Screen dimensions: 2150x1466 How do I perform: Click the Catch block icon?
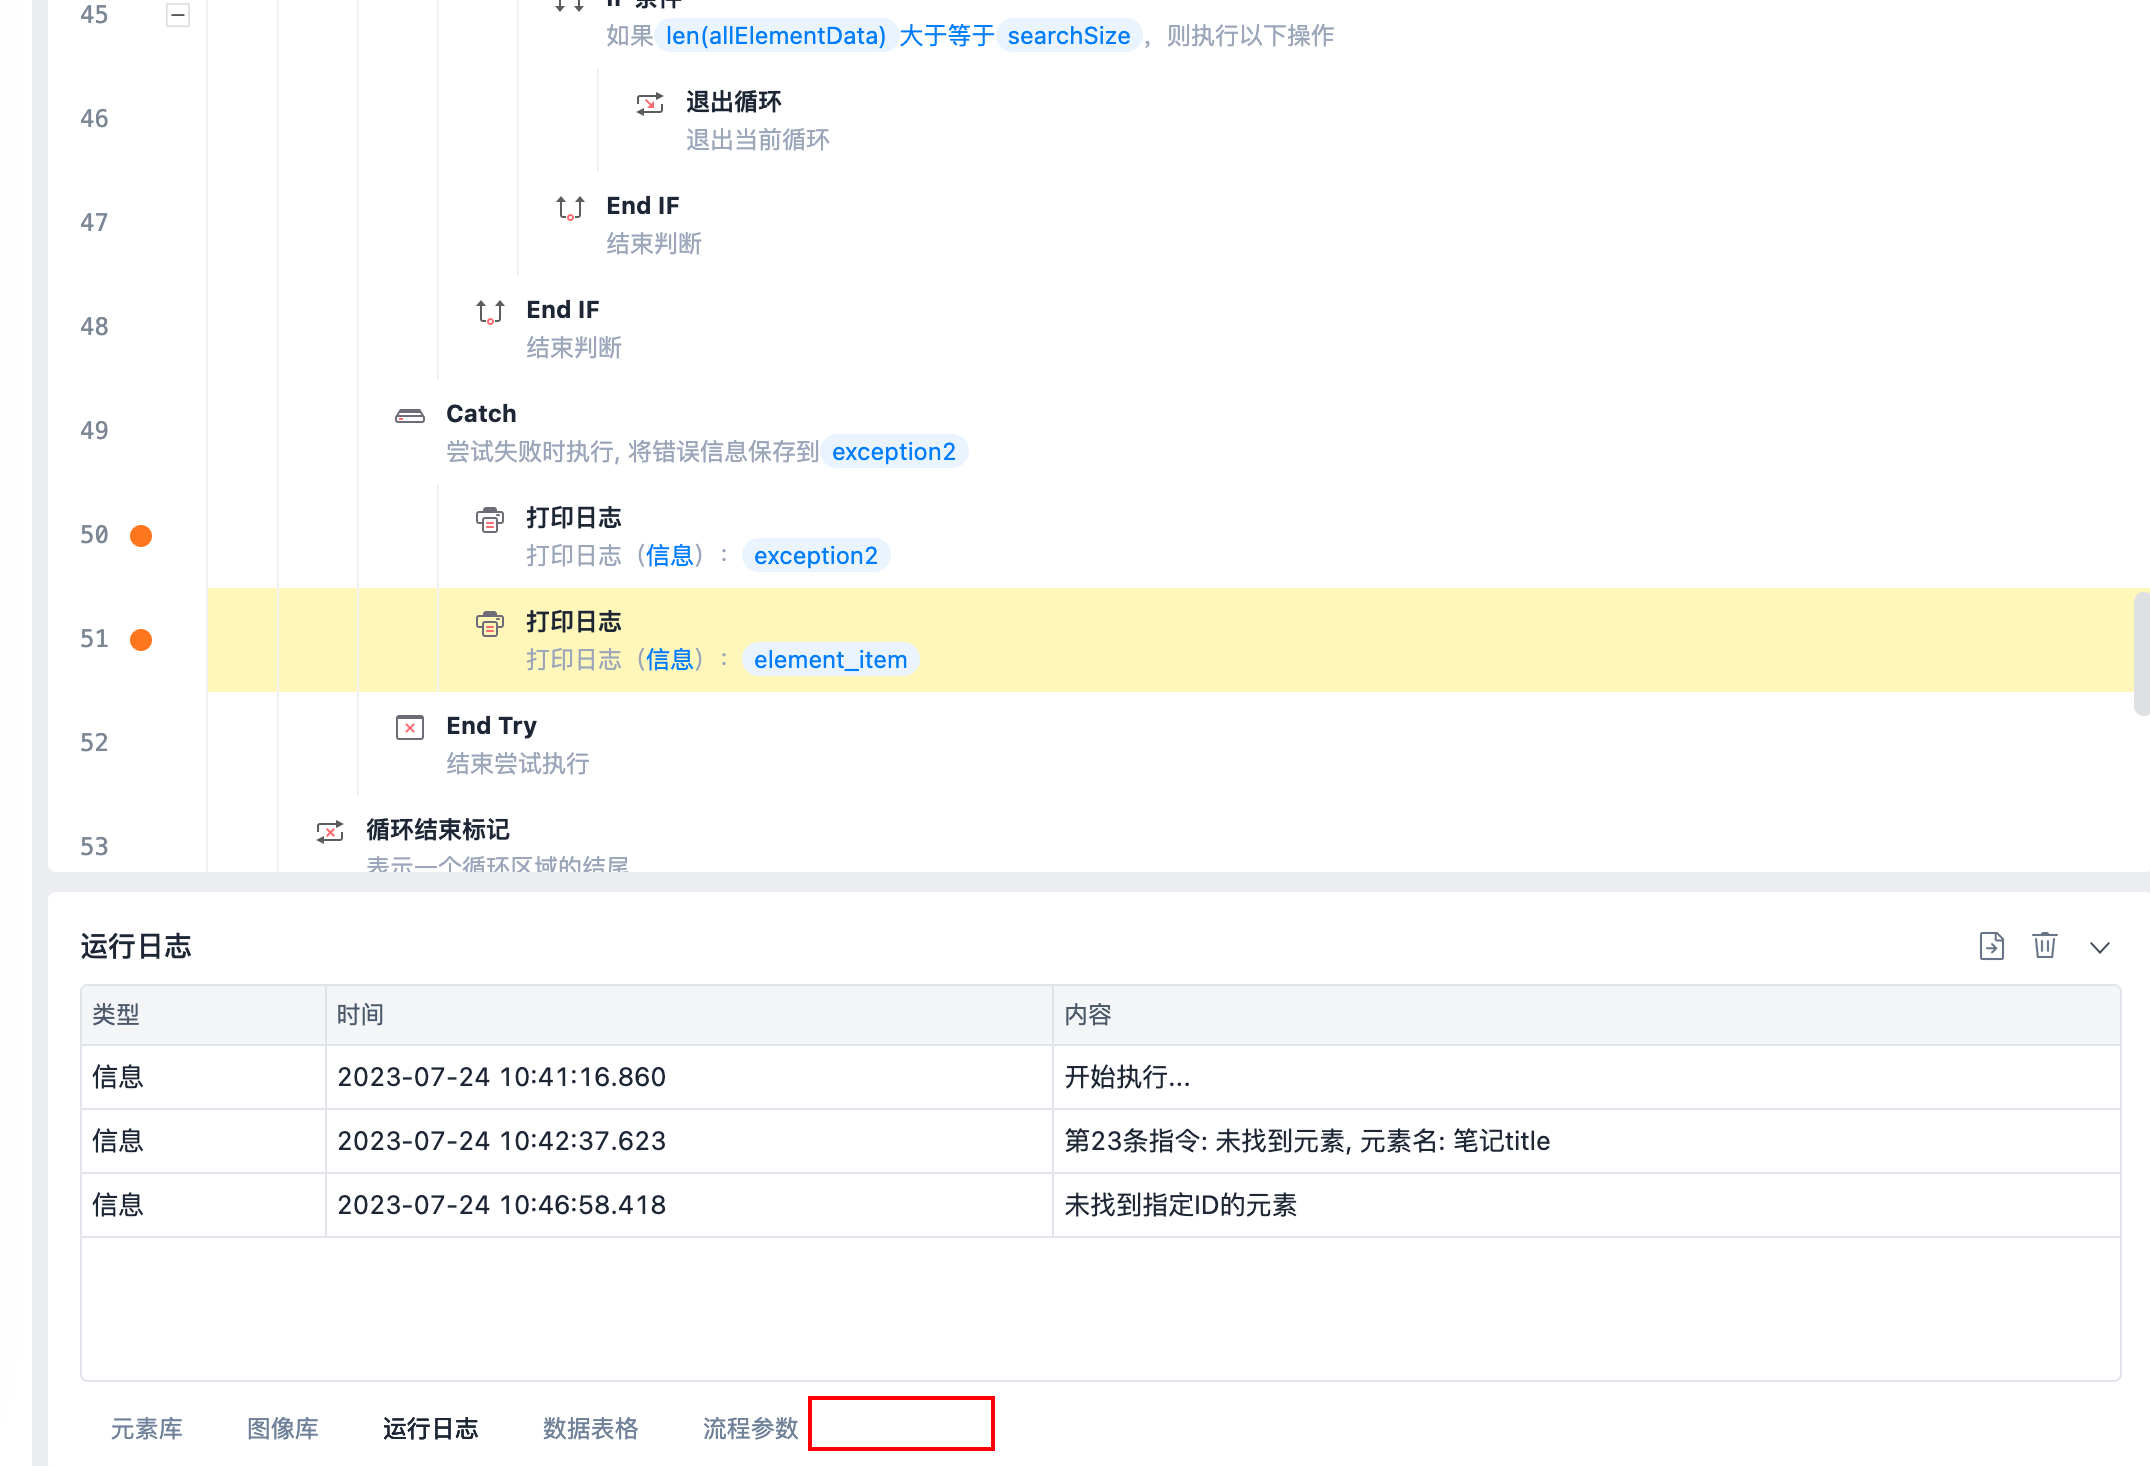[x=410, y=415]
